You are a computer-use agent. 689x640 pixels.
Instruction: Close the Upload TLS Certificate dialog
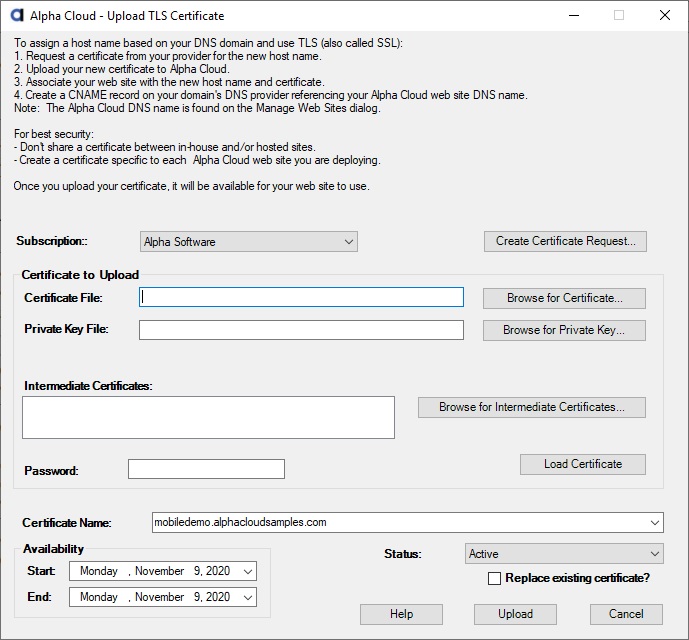tap(665, 15)
